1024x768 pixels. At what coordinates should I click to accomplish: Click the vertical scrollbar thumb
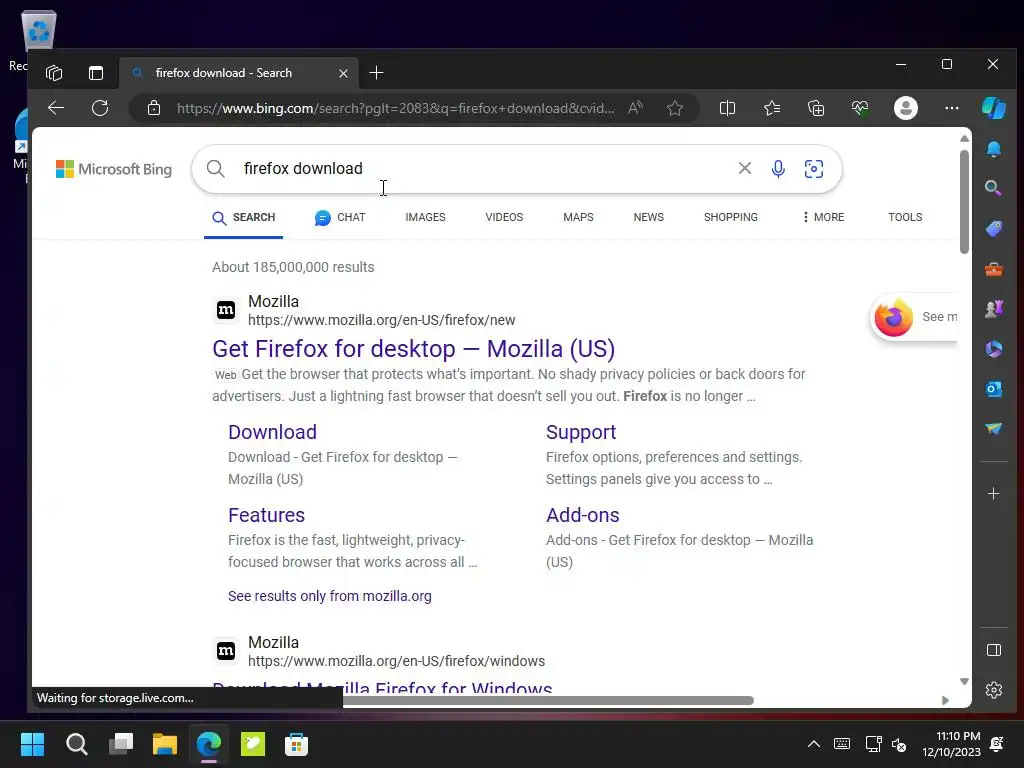[965, 202]
